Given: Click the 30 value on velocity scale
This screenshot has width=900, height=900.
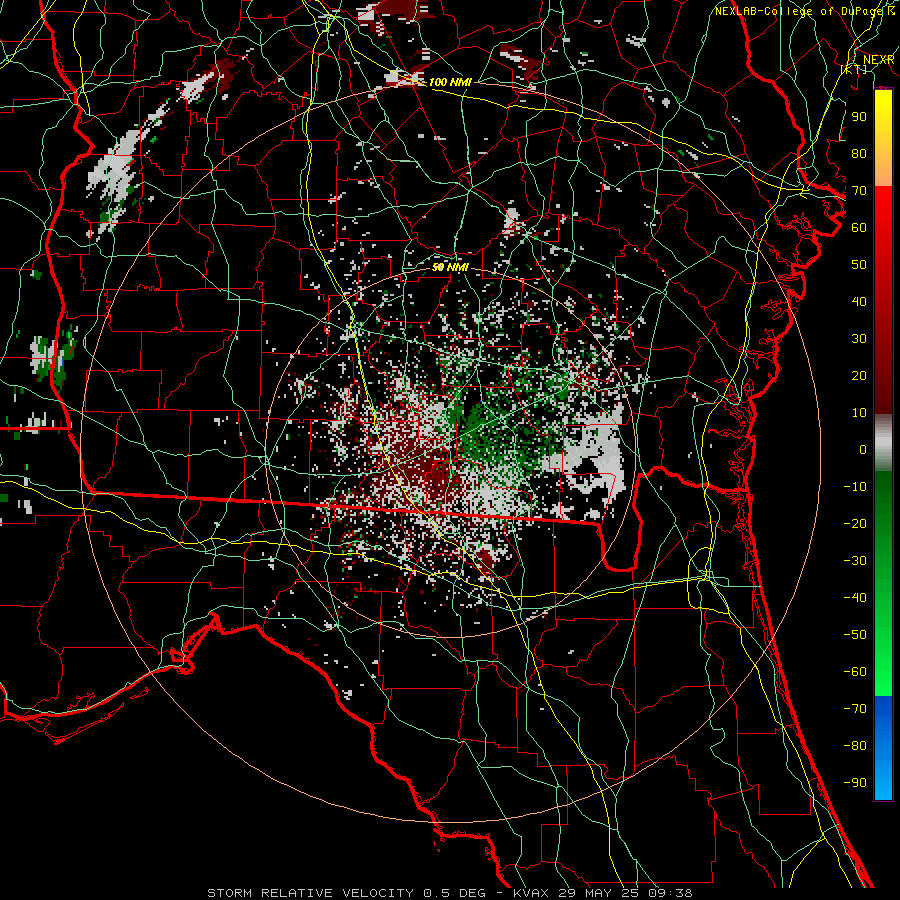Looking at the screenshot, I should tap(859, 339).
